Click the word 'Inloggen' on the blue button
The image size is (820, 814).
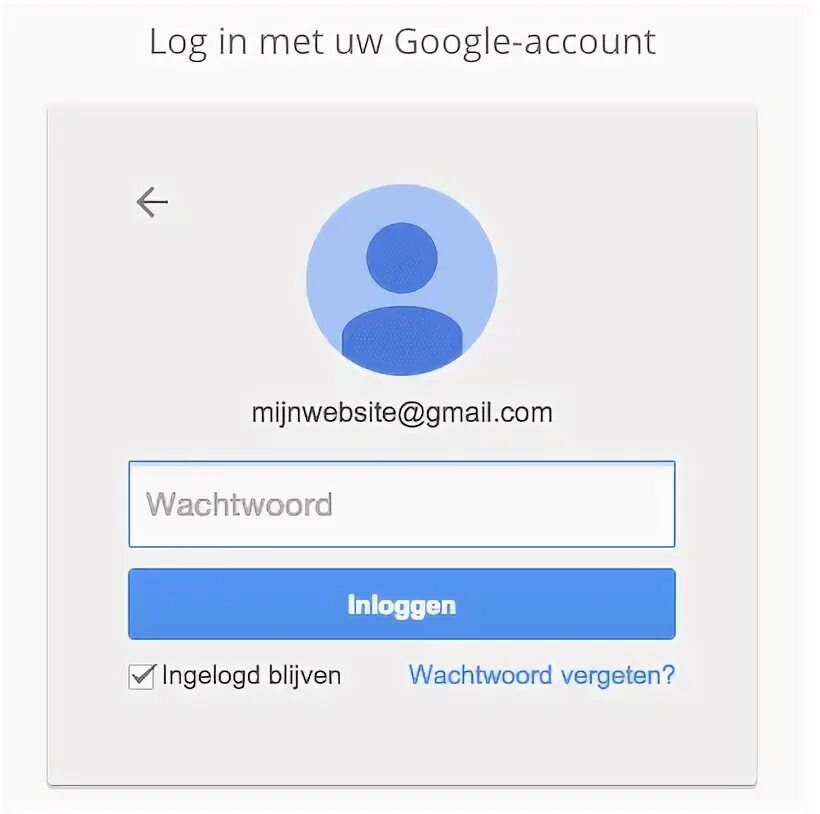pyautogui.click(x=402, y=605)
